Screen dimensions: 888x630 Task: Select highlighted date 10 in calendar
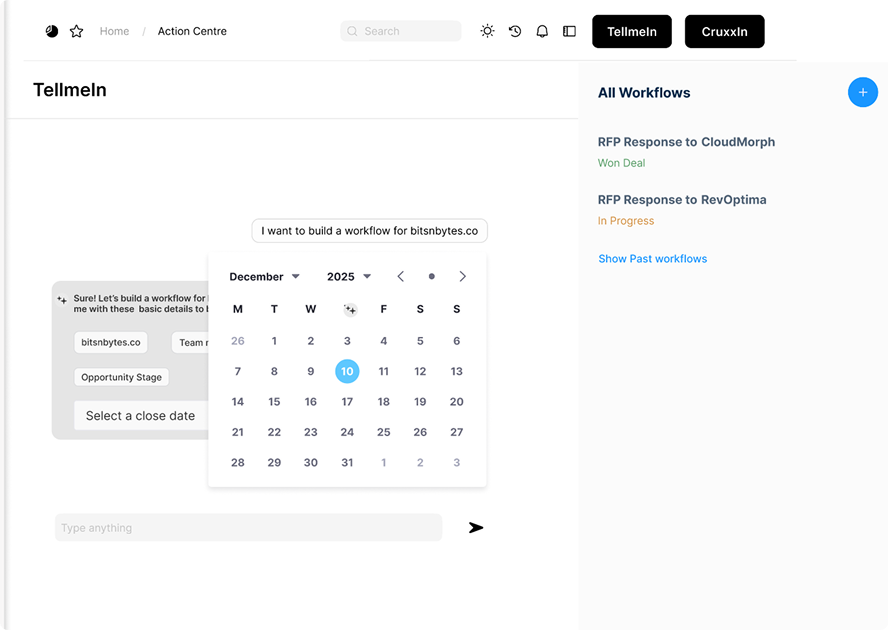pos(347,371)
